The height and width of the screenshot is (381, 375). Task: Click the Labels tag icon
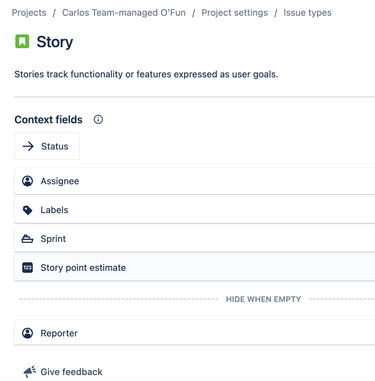tap(27, 210)
